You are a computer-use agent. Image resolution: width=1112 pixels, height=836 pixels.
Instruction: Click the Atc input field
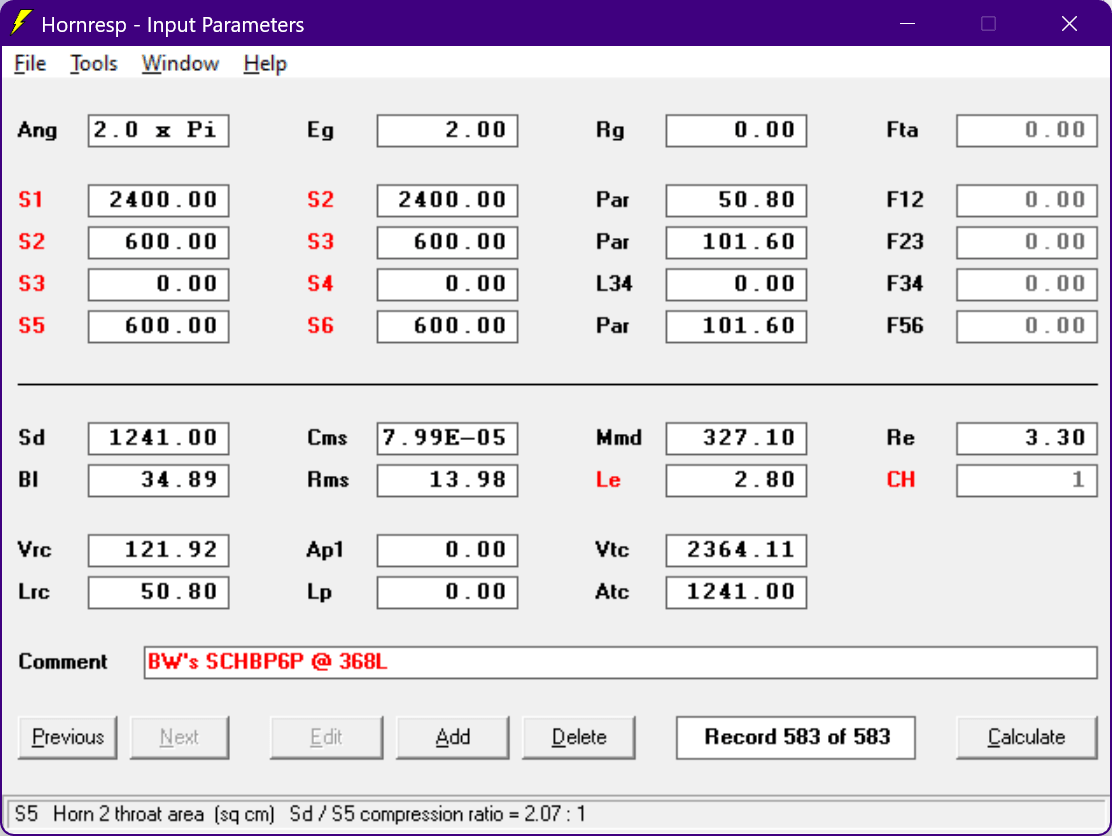pos(736,592)
